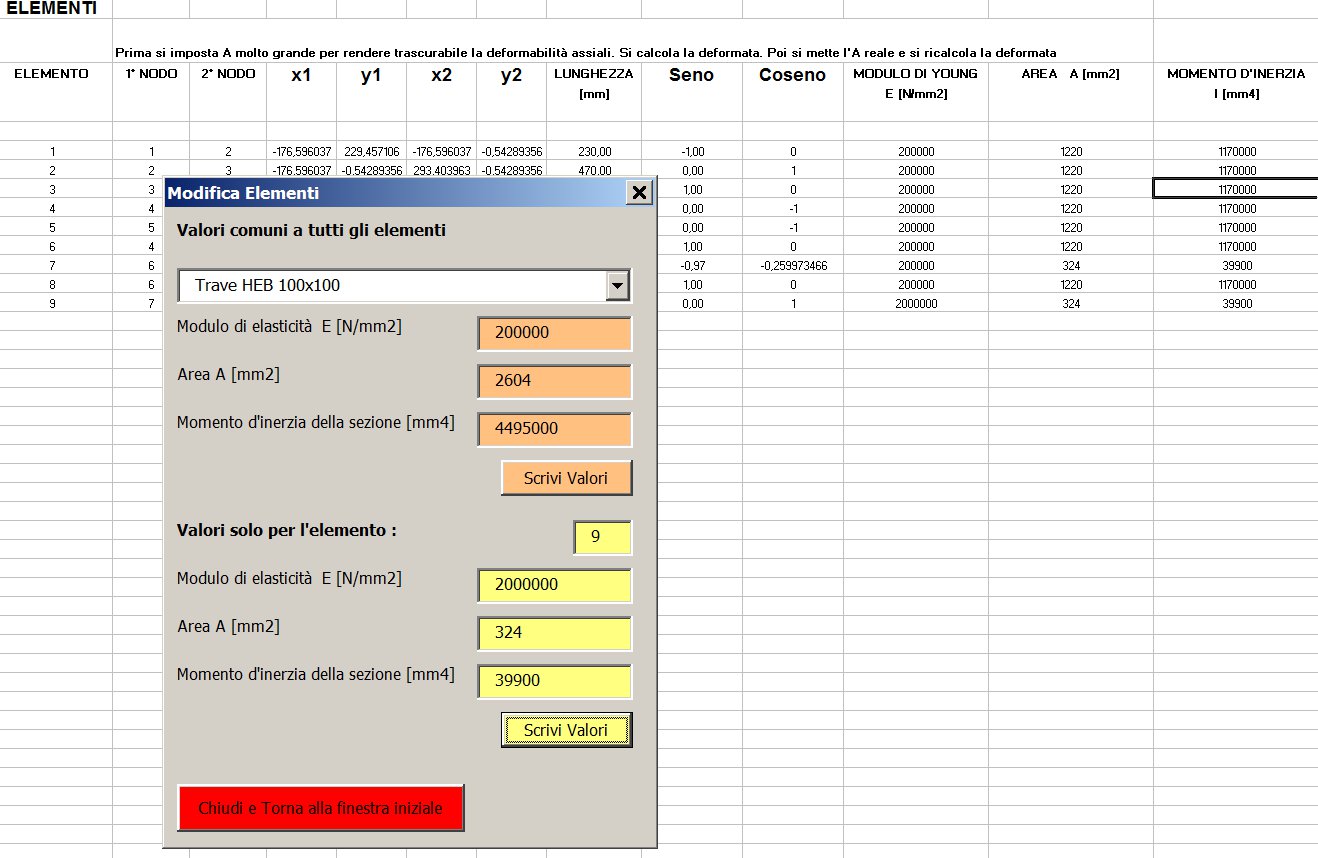Image resolution: width=1318 pixels, height=858 pixels.
Task: Select the y1 column header
Action: 371,93
